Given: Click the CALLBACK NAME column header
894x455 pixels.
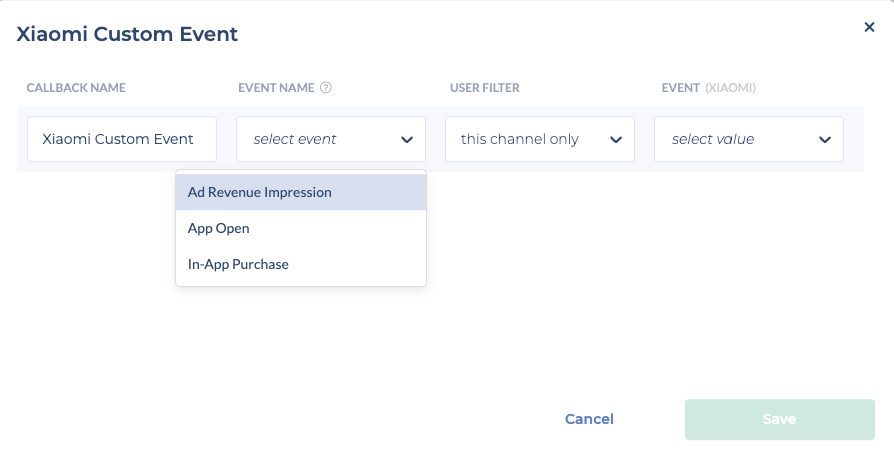Looking at the screenshot, I should (x=76, y=88).
